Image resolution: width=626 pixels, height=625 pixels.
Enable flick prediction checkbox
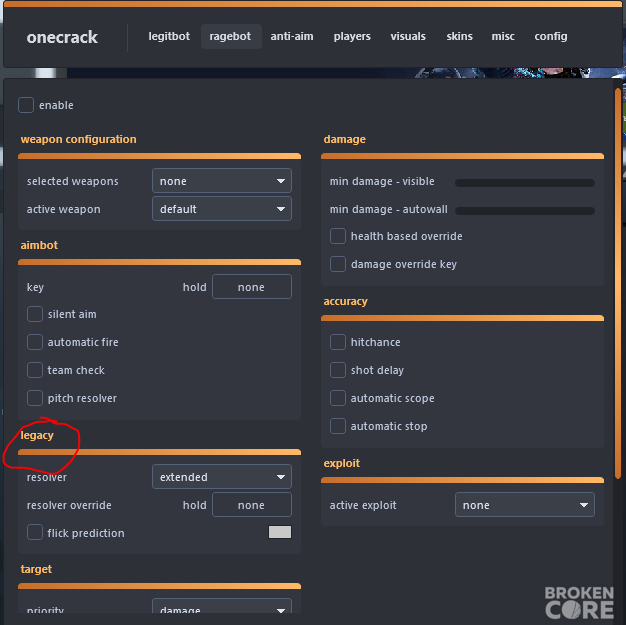(x=35, y=532)
